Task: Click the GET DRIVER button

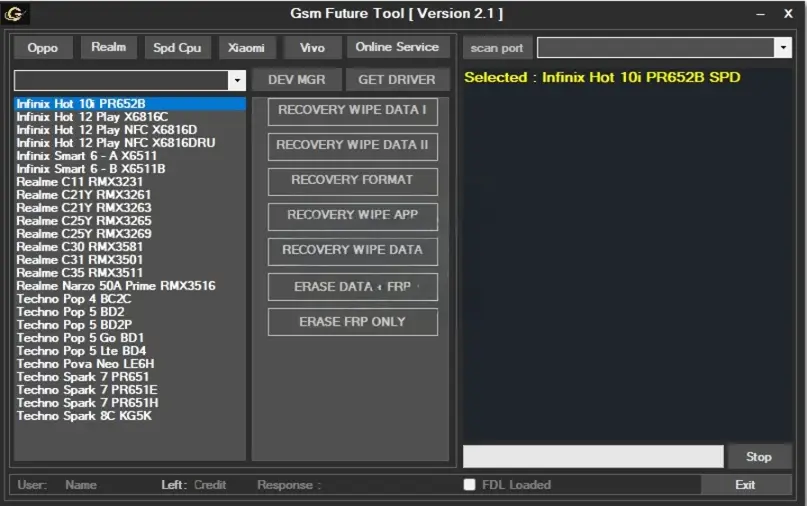Action: click(x=397, y=80)
